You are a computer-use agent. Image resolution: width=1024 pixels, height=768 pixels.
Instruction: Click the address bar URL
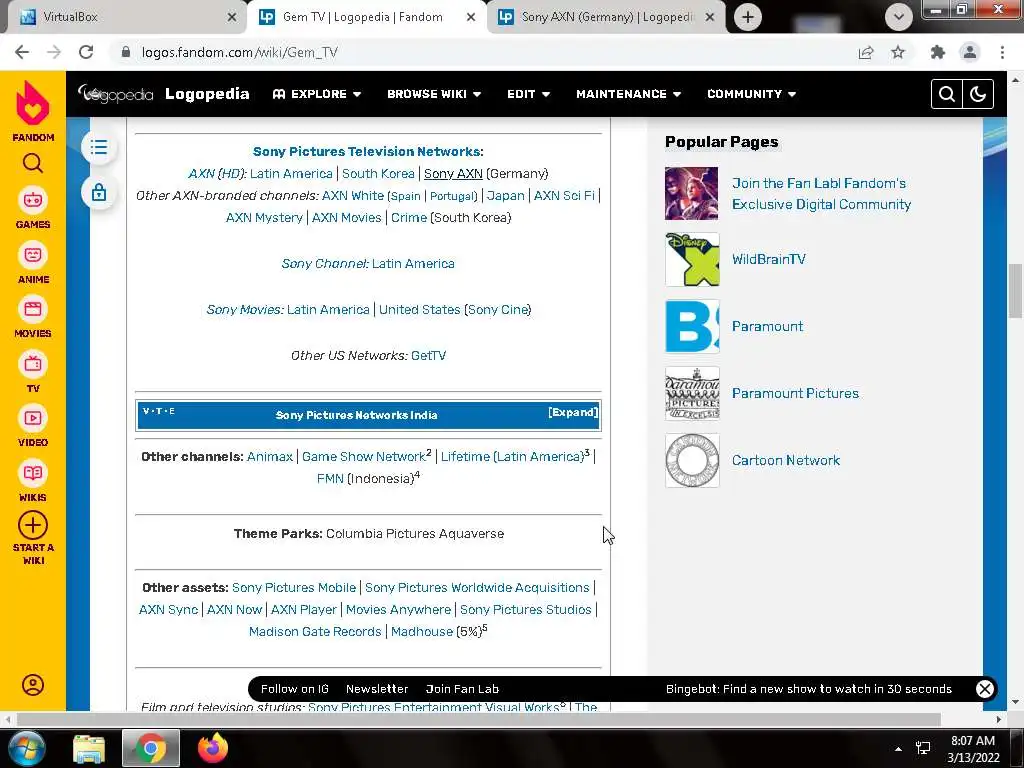[x=240, y=52]
